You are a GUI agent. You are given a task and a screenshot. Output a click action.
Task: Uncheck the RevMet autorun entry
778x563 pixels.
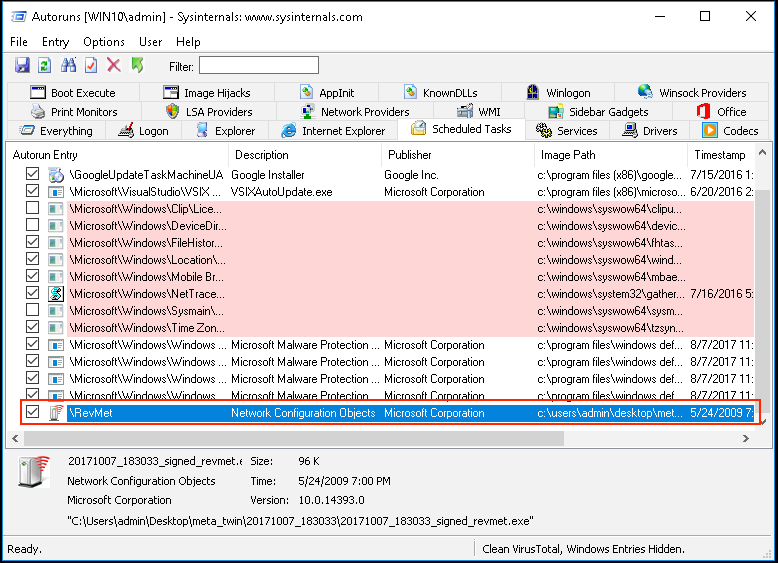pyautogui.click(x=33, y=413)
